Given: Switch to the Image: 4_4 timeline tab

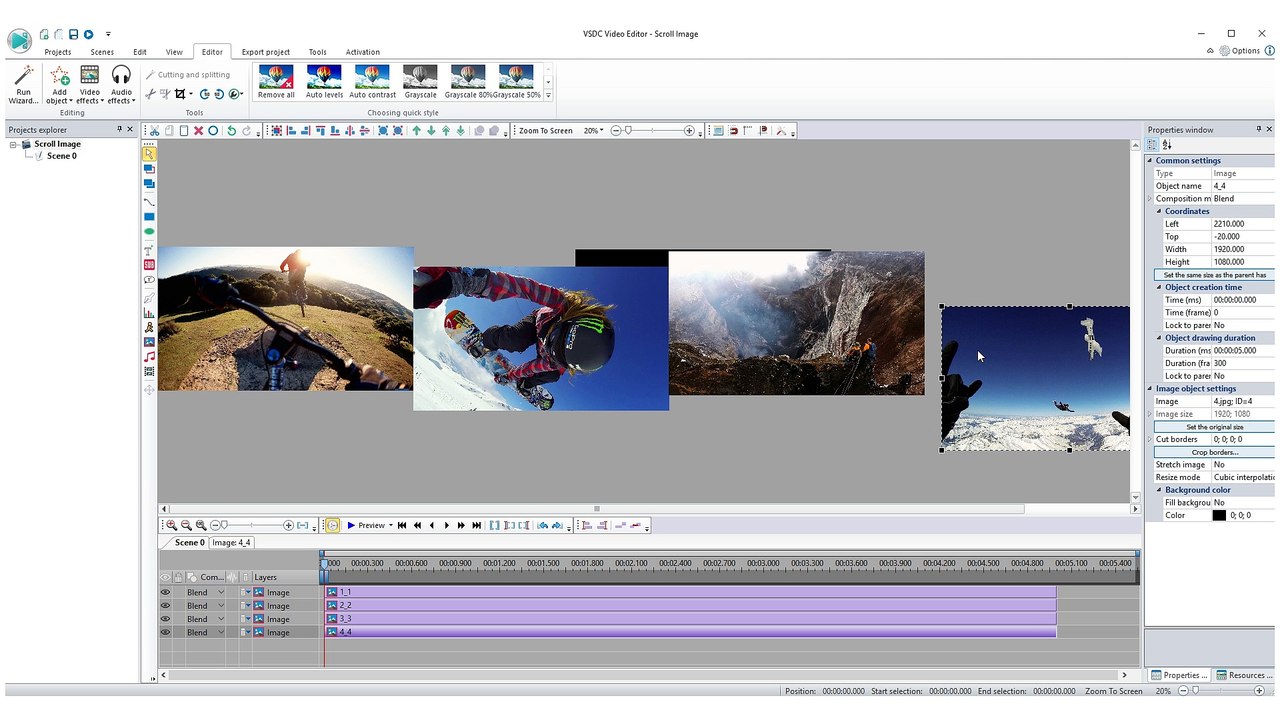Looking at the screenshot, I should click(231, 542).
